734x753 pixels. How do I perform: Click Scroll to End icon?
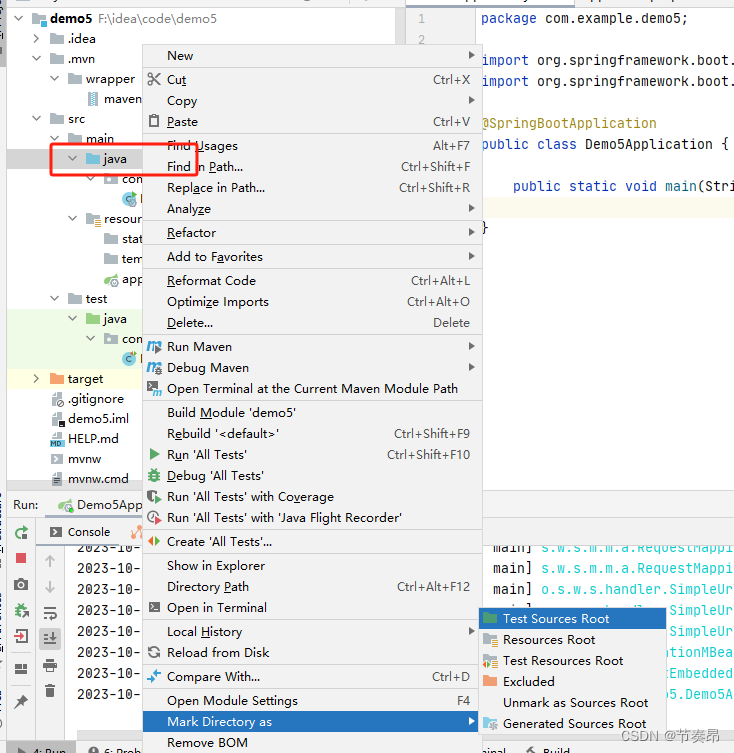[50, 639]
